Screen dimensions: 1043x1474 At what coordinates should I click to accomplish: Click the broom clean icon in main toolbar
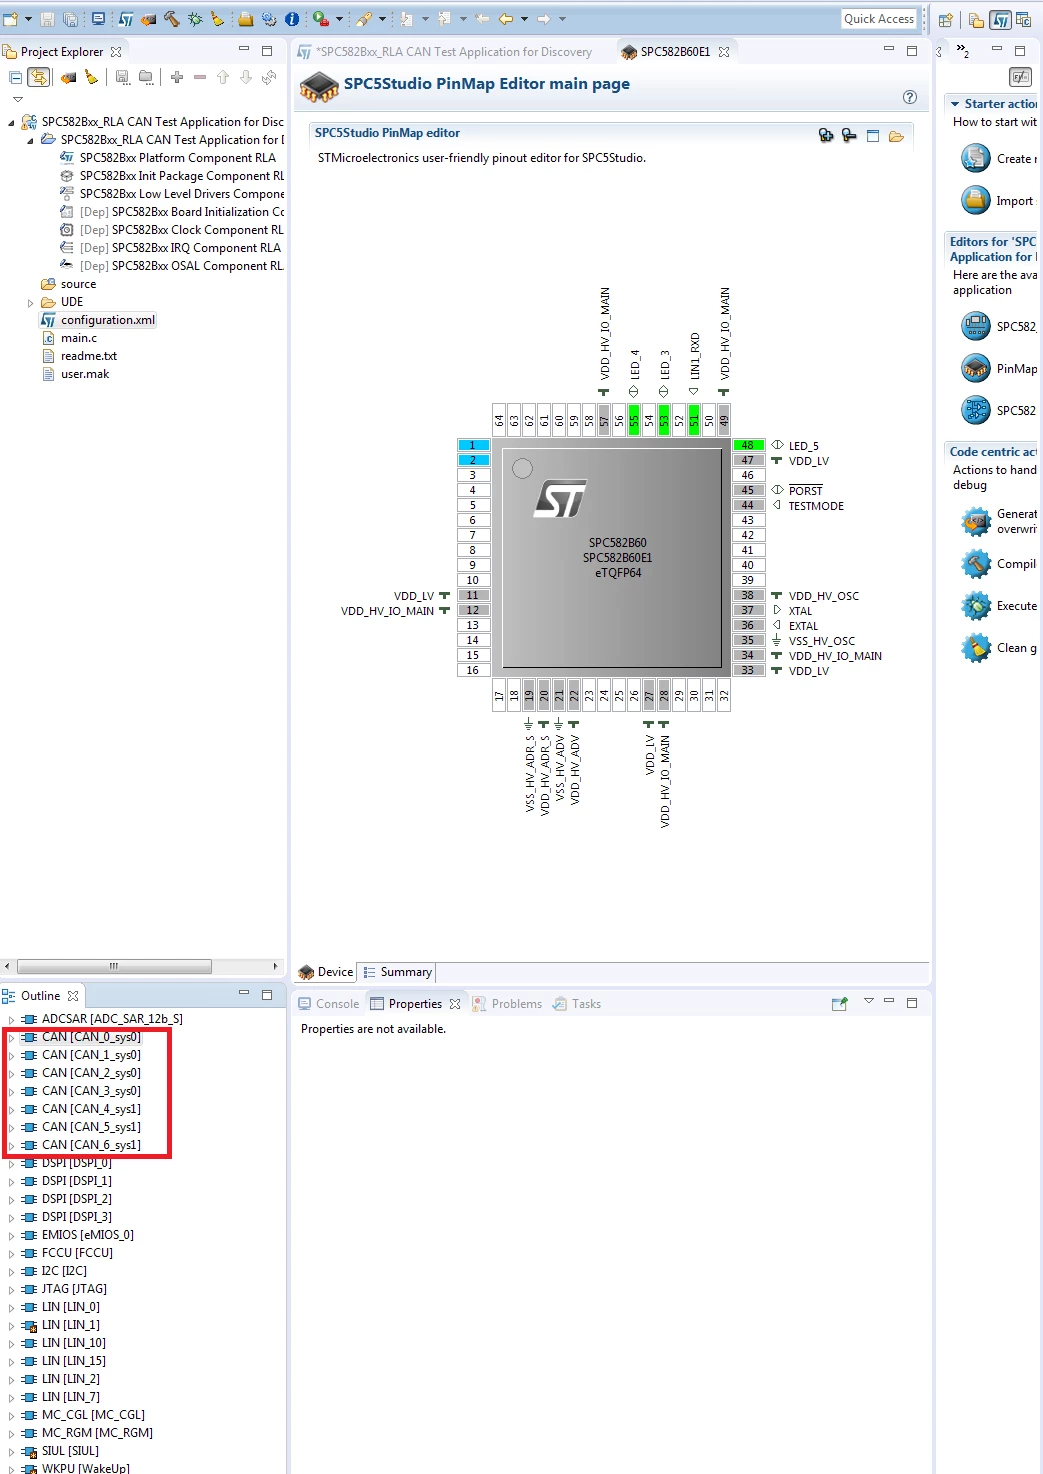point(217,19)
